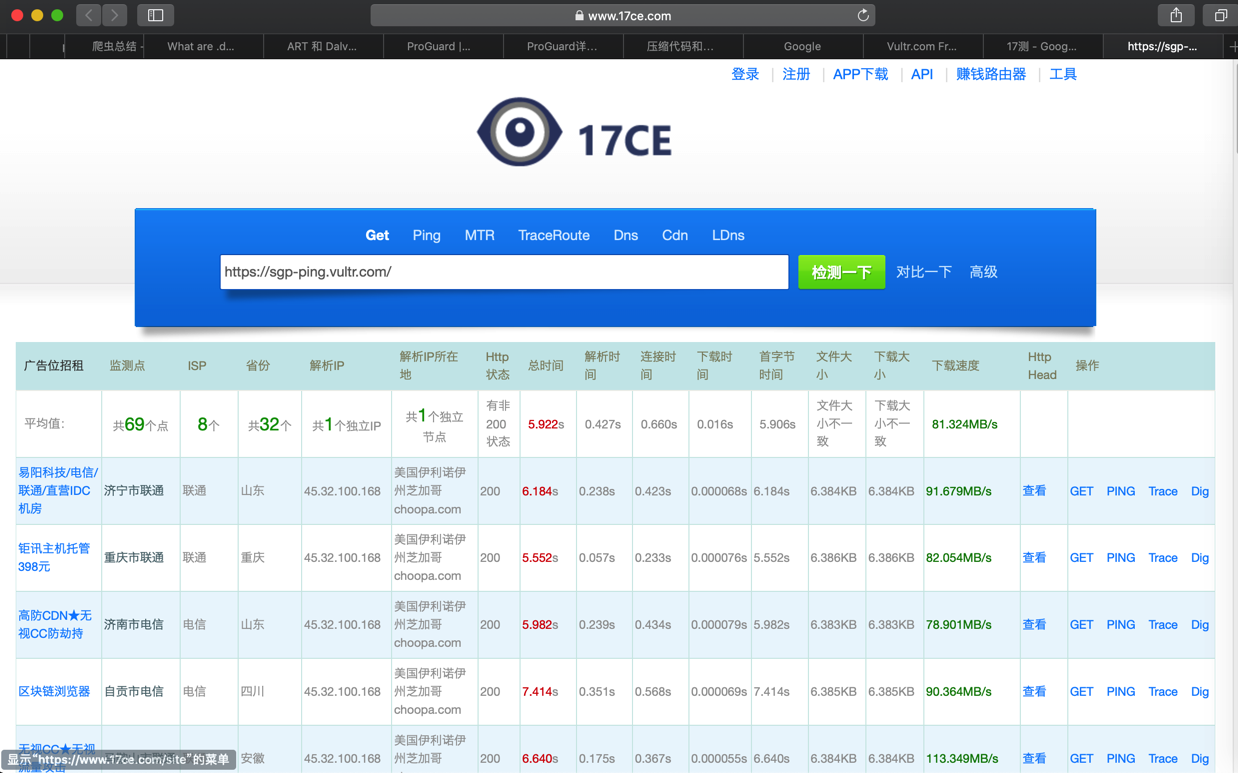Click GET in 济南市电信 row
1238x773 pixels.
tap(1081, 625)
